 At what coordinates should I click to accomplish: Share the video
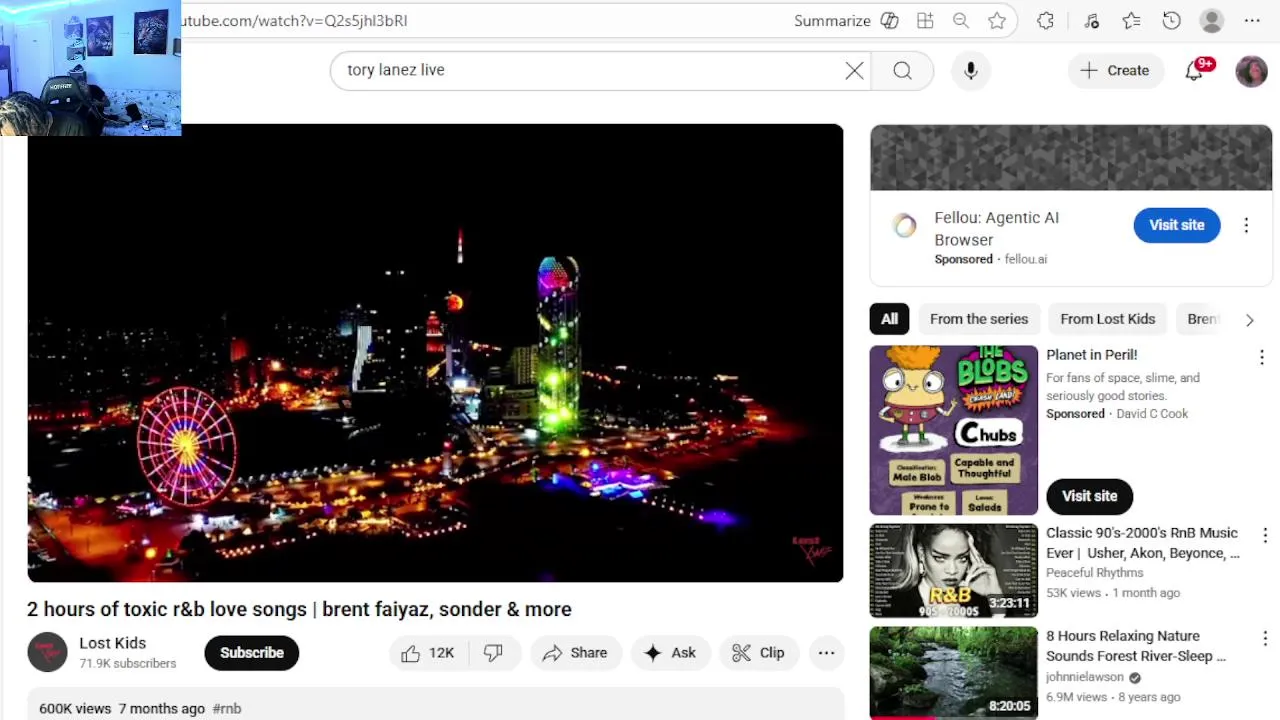(x=575, y=653)
